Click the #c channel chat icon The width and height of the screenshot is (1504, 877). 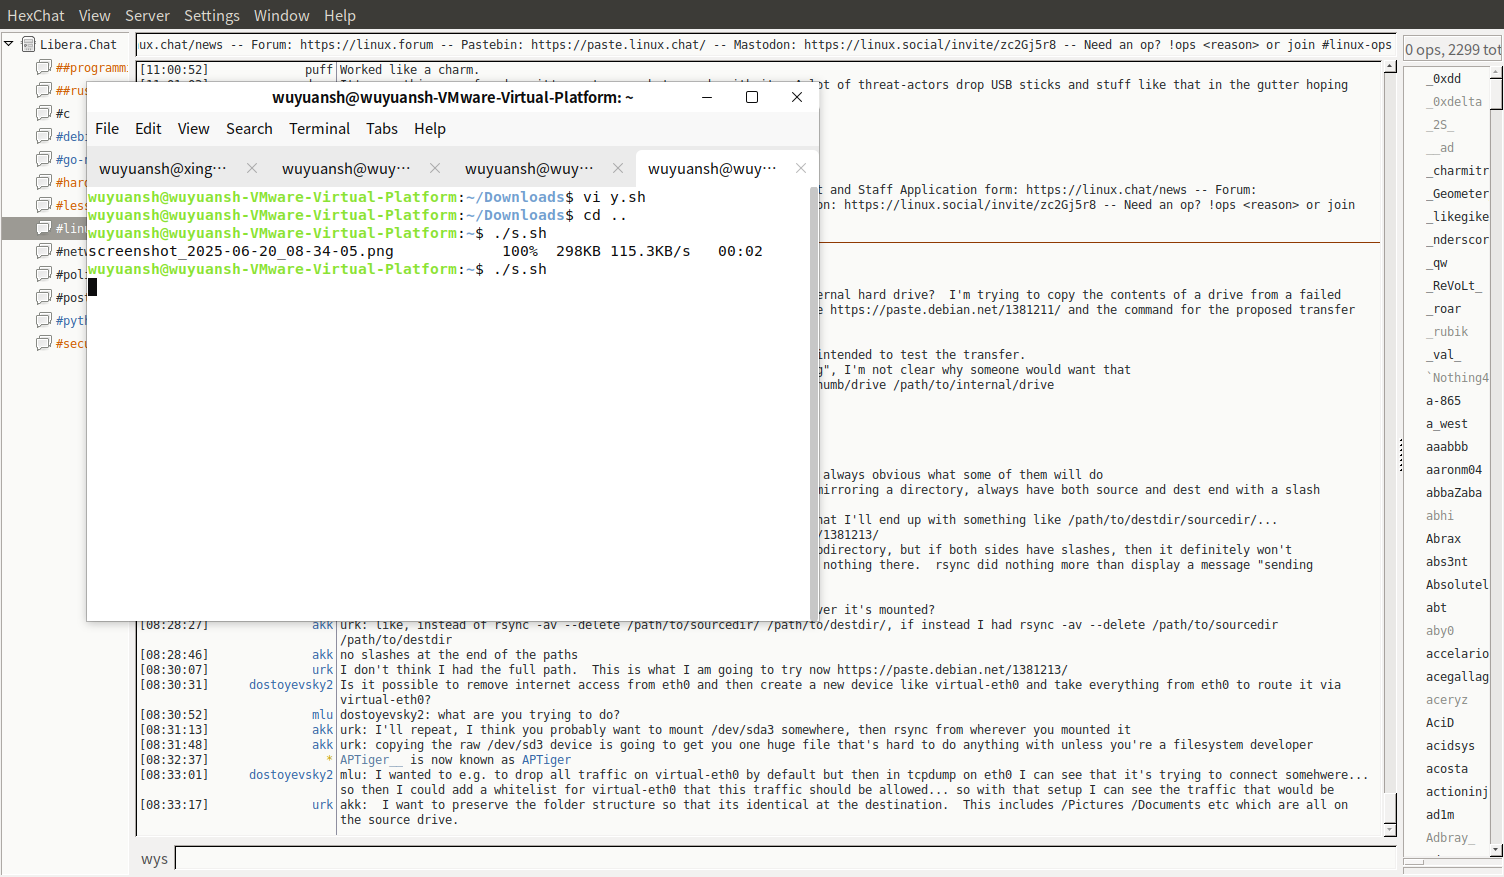[x=44, y=113]
